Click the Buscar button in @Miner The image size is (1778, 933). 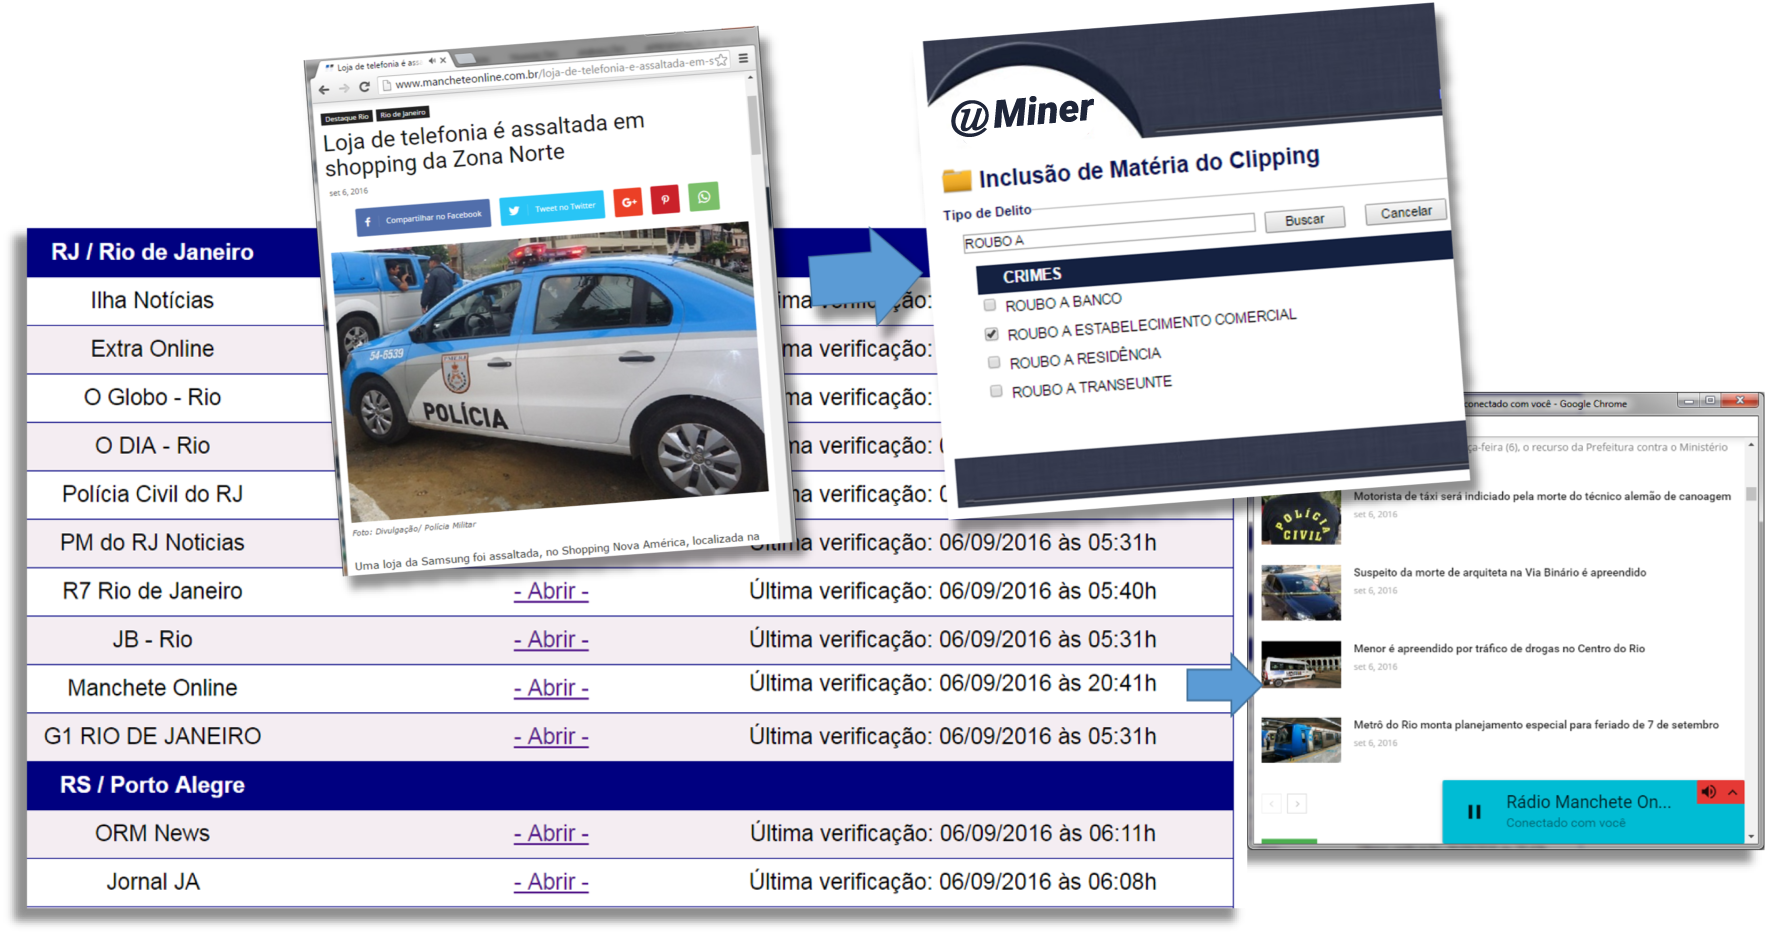pos(1304,219)
